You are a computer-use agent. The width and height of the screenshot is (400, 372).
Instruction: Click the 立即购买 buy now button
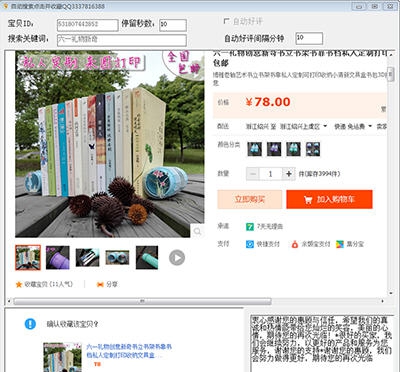250,199
